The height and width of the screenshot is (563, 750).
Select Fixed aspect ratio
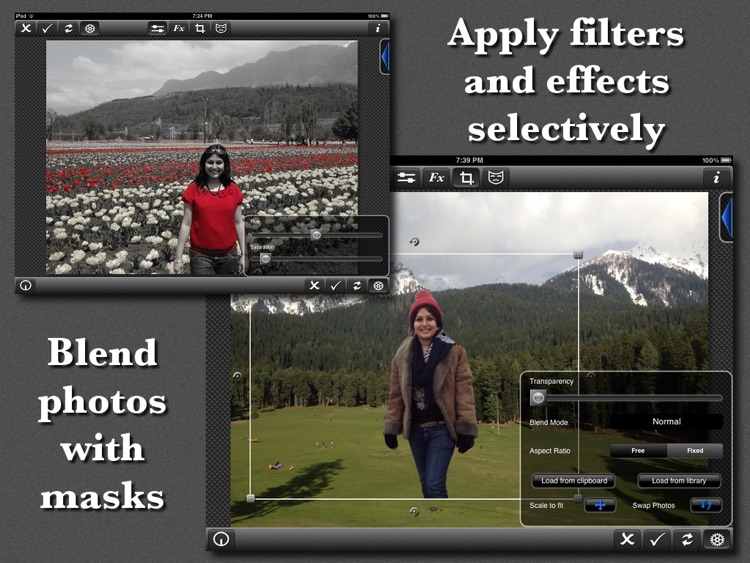(695, 451)
